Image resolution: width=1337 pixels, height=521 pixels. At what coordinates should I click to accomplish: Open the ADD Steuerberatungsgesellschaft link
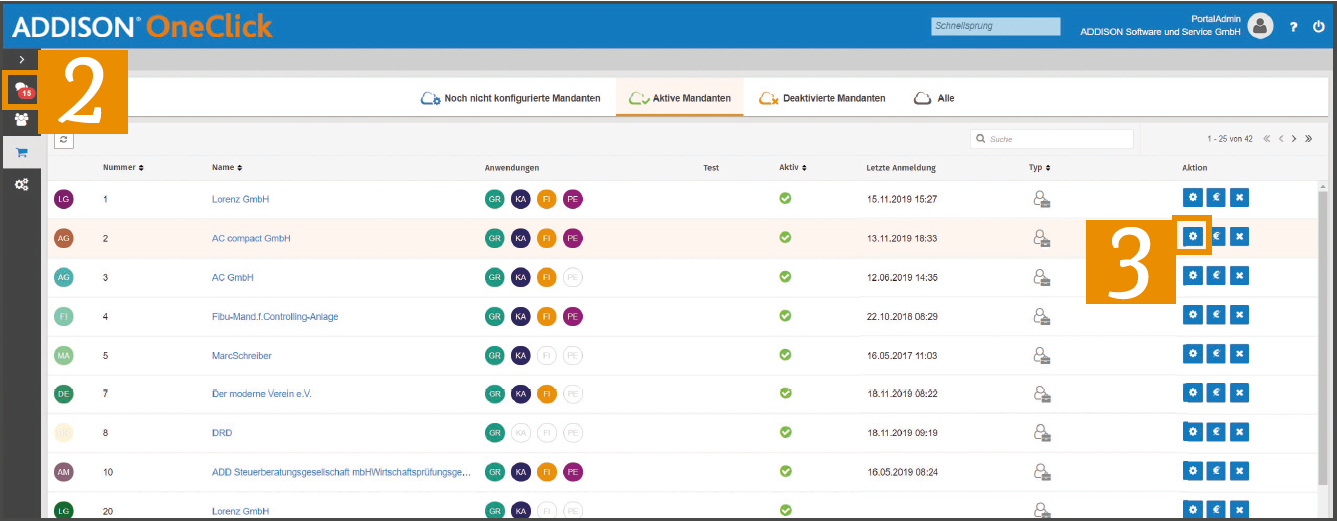point(341,472)
